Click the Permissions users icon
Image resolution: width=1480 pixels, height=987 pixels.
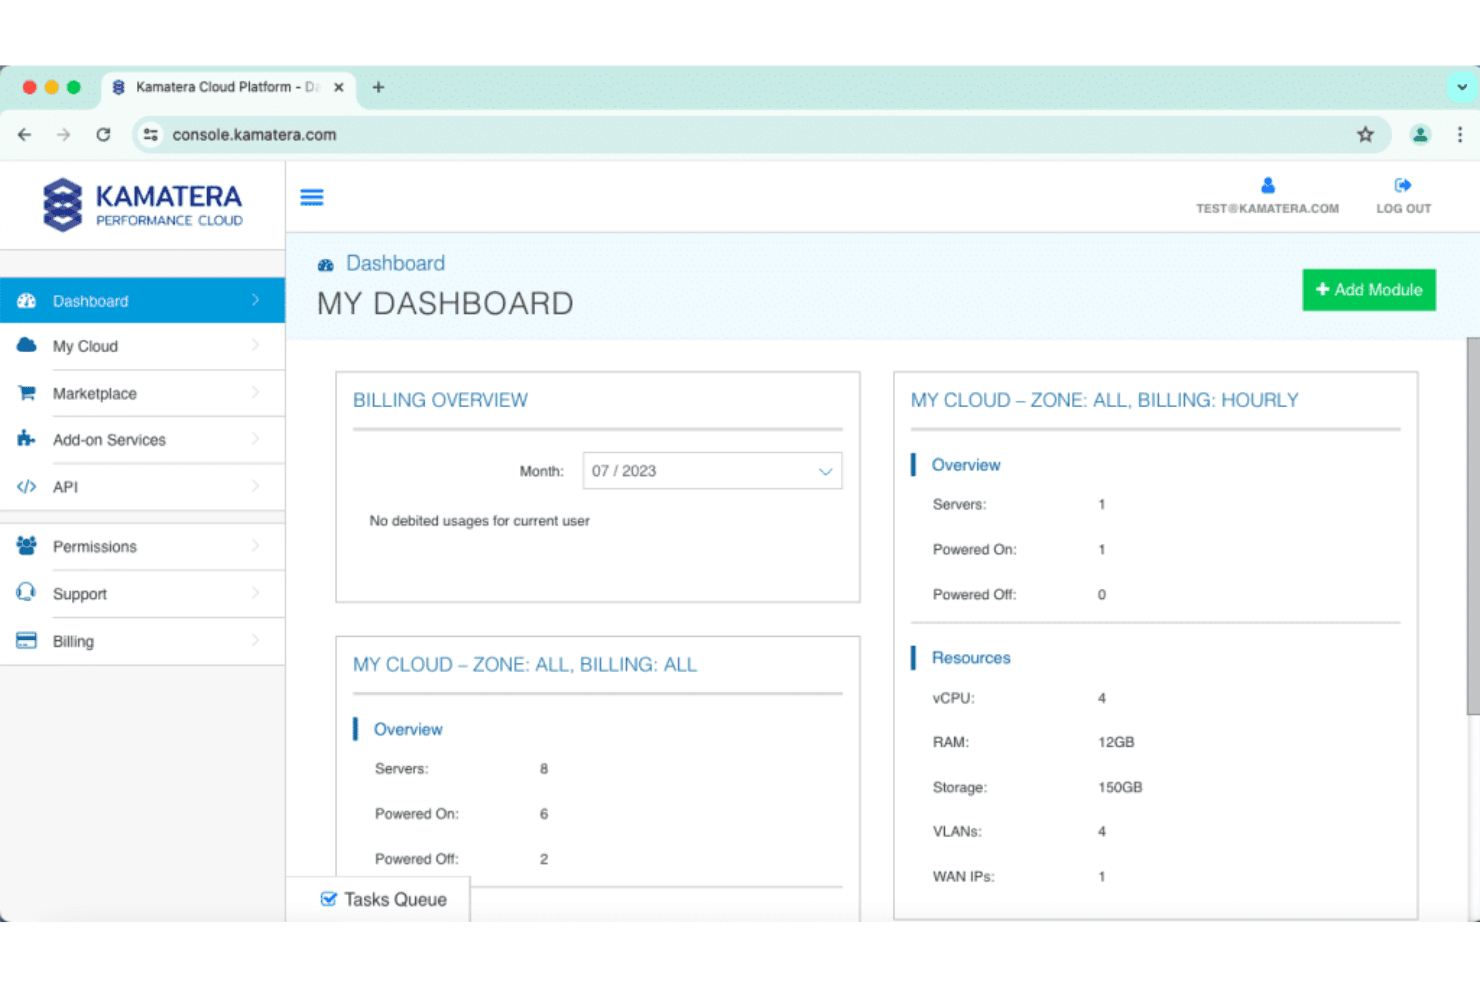tap(27, 546)
